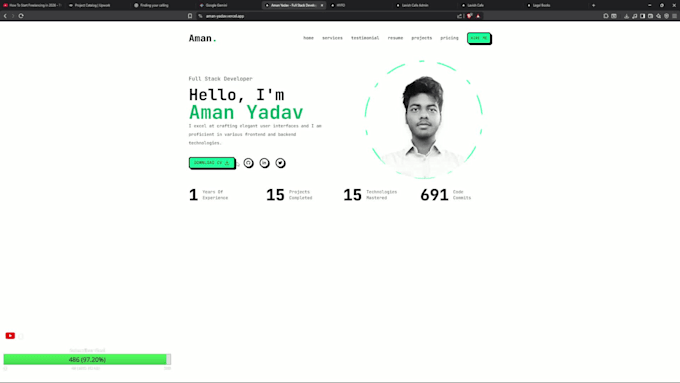This screenshot has width=680, height=383.
Task: Click the VPN shield icon in toolbar
Action: (x=667, y=16)
